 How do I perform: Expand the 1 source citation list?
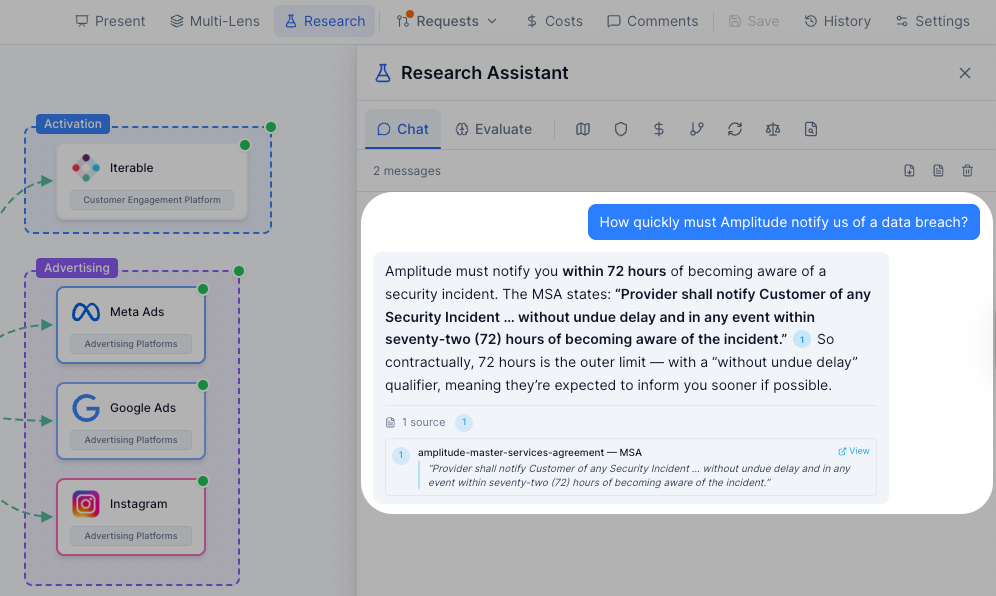[421, 422]
